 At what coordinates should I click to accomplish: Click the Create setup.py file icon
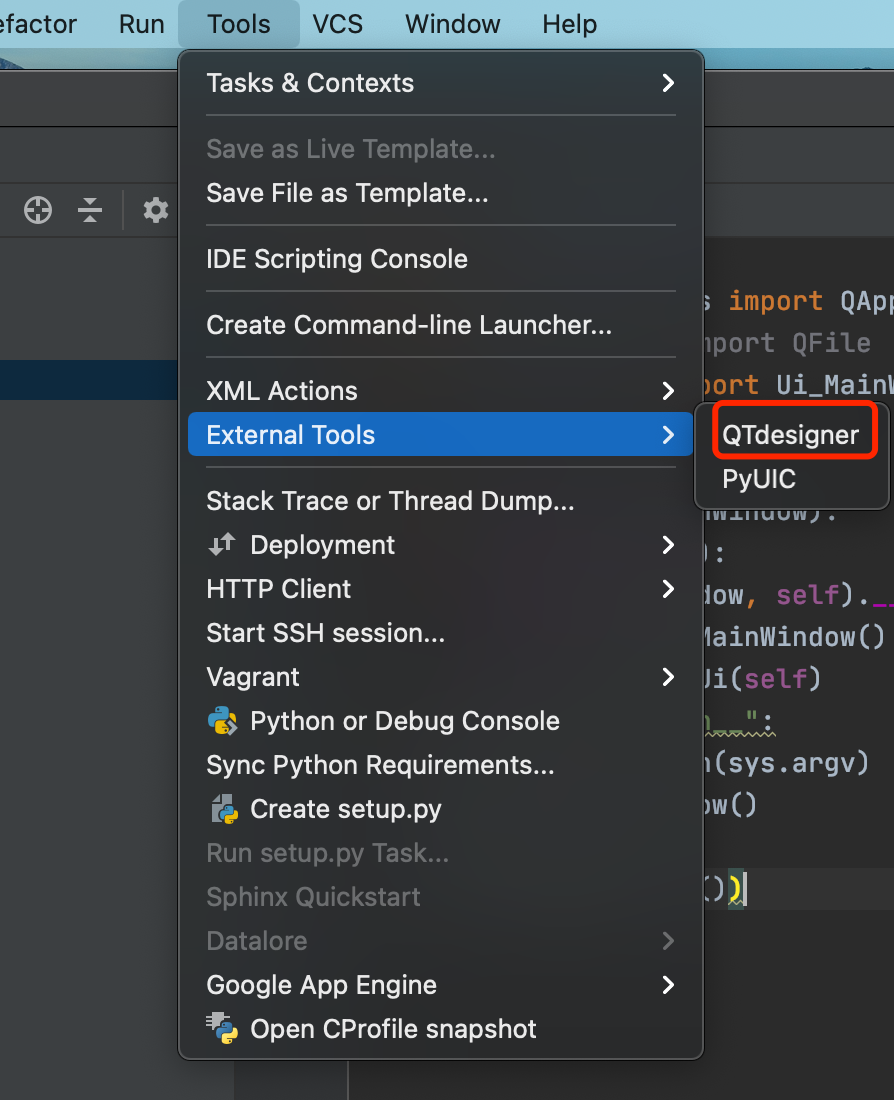click(x=222, y=809)
